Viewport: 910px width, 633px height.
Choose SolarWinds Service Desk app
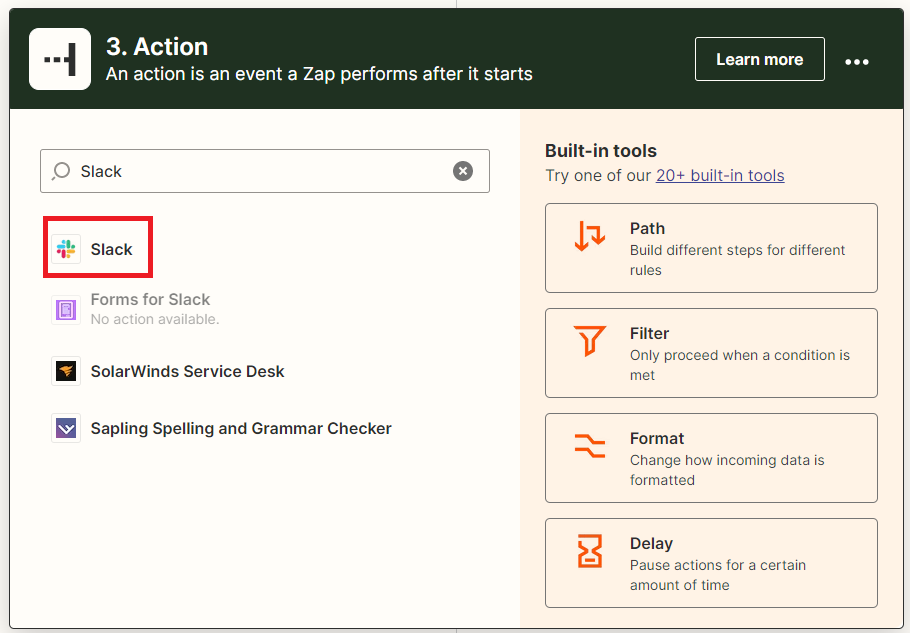[x=168, y=371]
